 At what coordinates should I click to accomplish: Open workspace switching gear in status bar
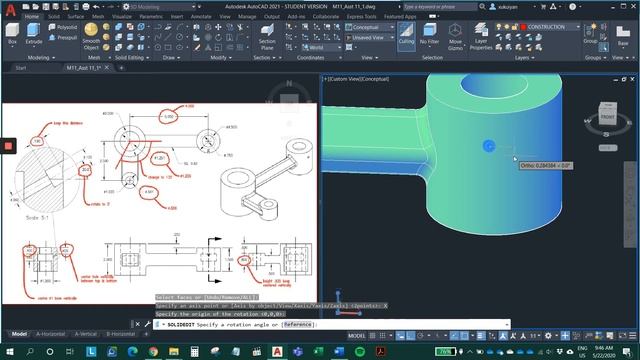548,336
